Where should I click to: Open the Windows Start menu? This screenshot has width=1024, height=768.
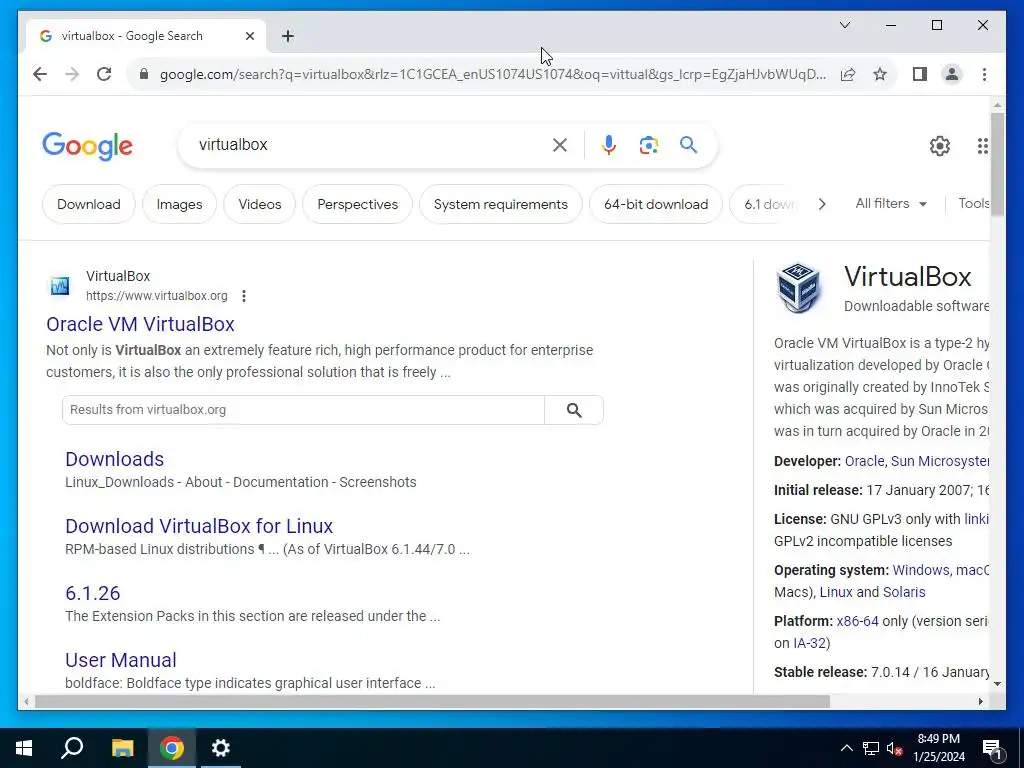[24, 748]
